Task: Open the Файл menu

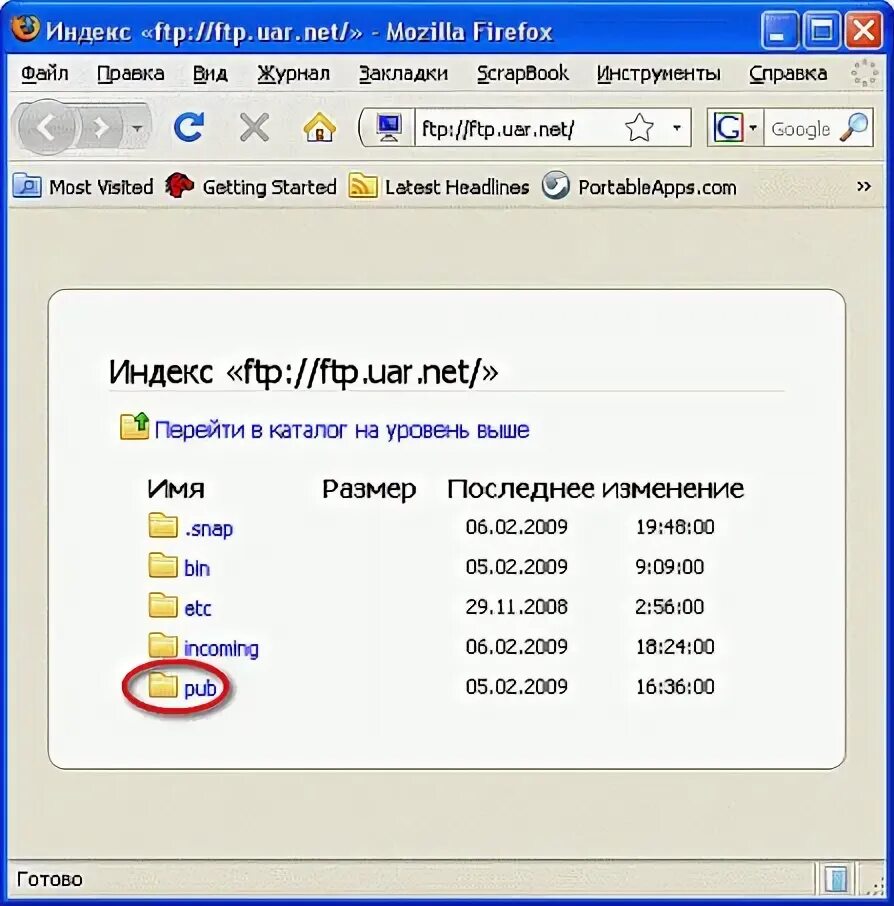Action: point(44,73)
